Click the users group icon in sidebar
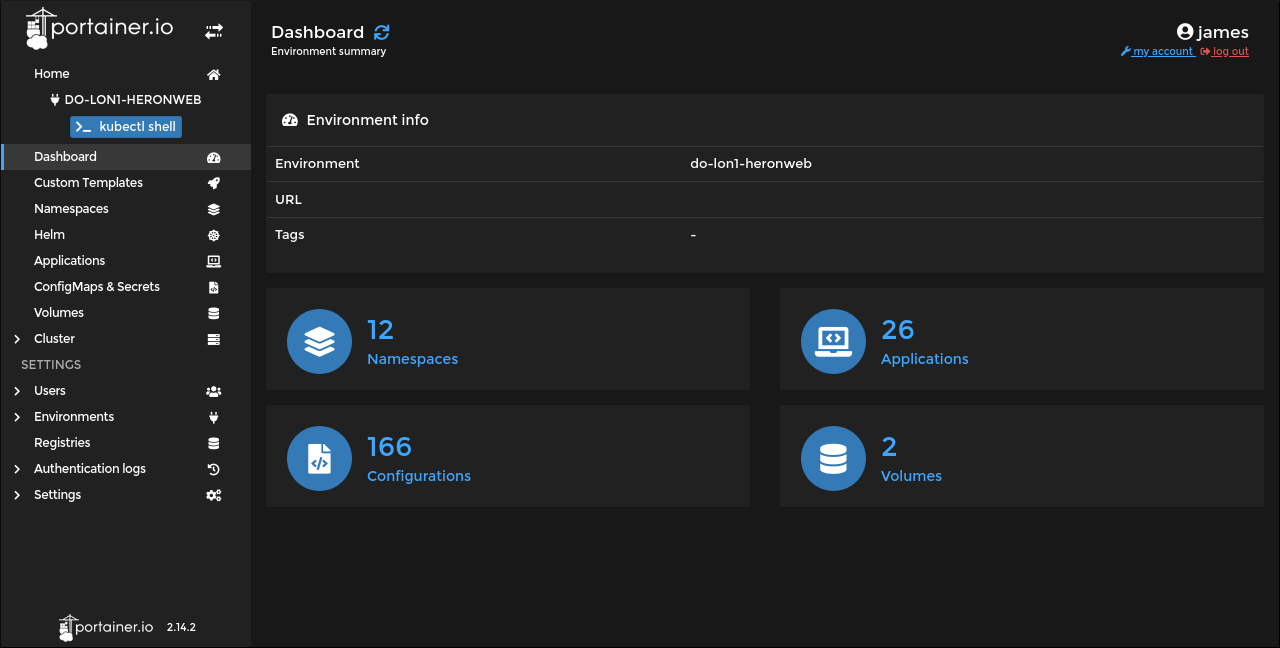 point(213,391)
